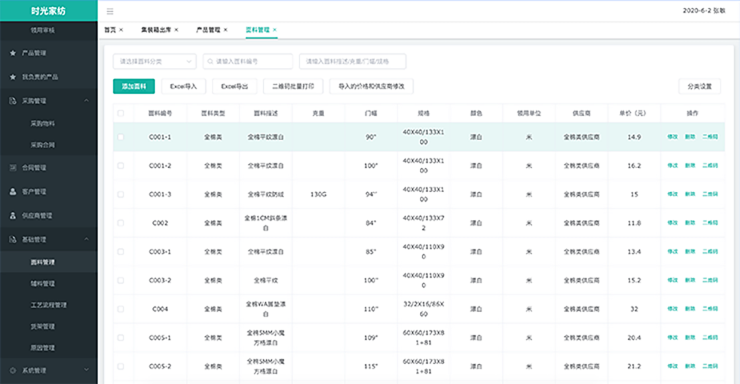Image resolution: width=740 pixels, height=384 pixels.
Task: Collapse 采购管理 with its chevron
Action: coord(86,100)
